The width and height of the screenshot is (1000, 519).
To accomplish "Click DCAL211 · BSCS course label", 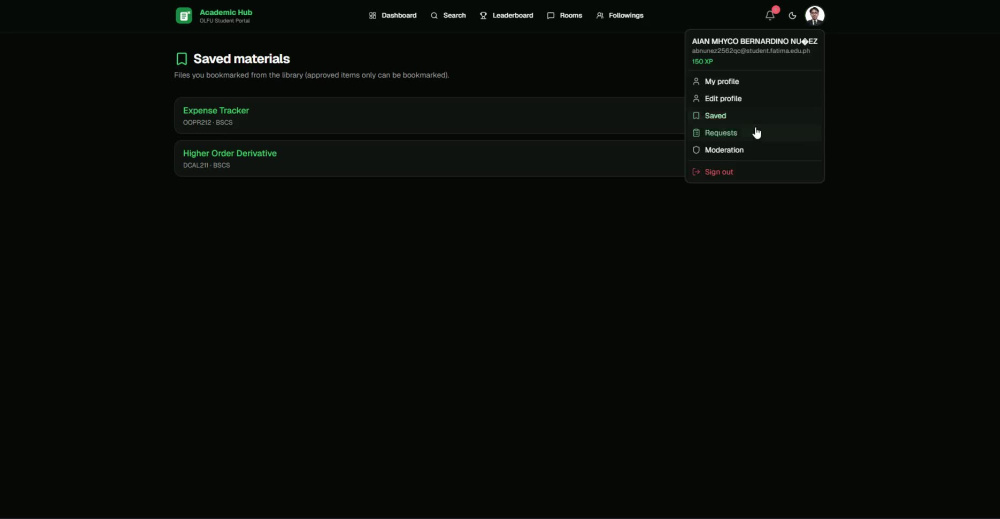I will coord(207,165).
